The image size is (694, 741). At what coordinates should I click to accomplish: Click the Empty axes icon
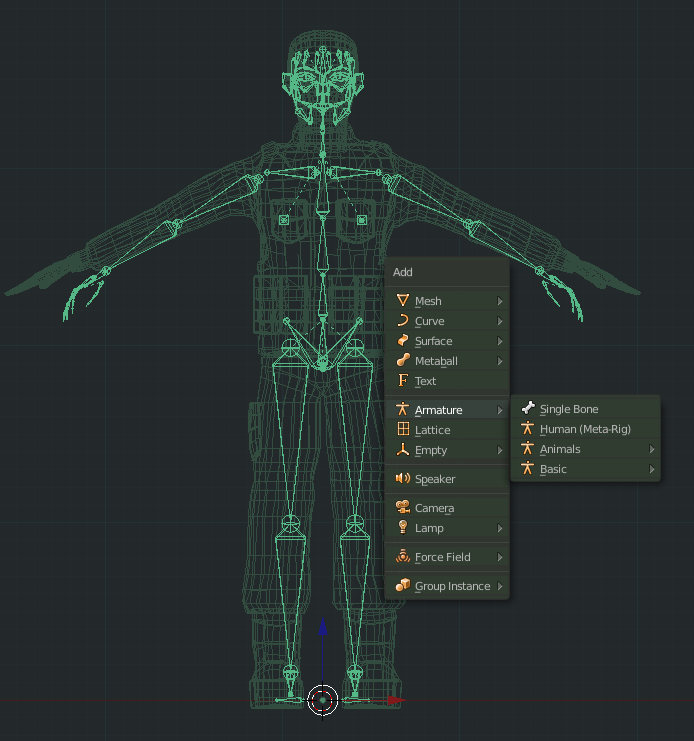(403, 449)
